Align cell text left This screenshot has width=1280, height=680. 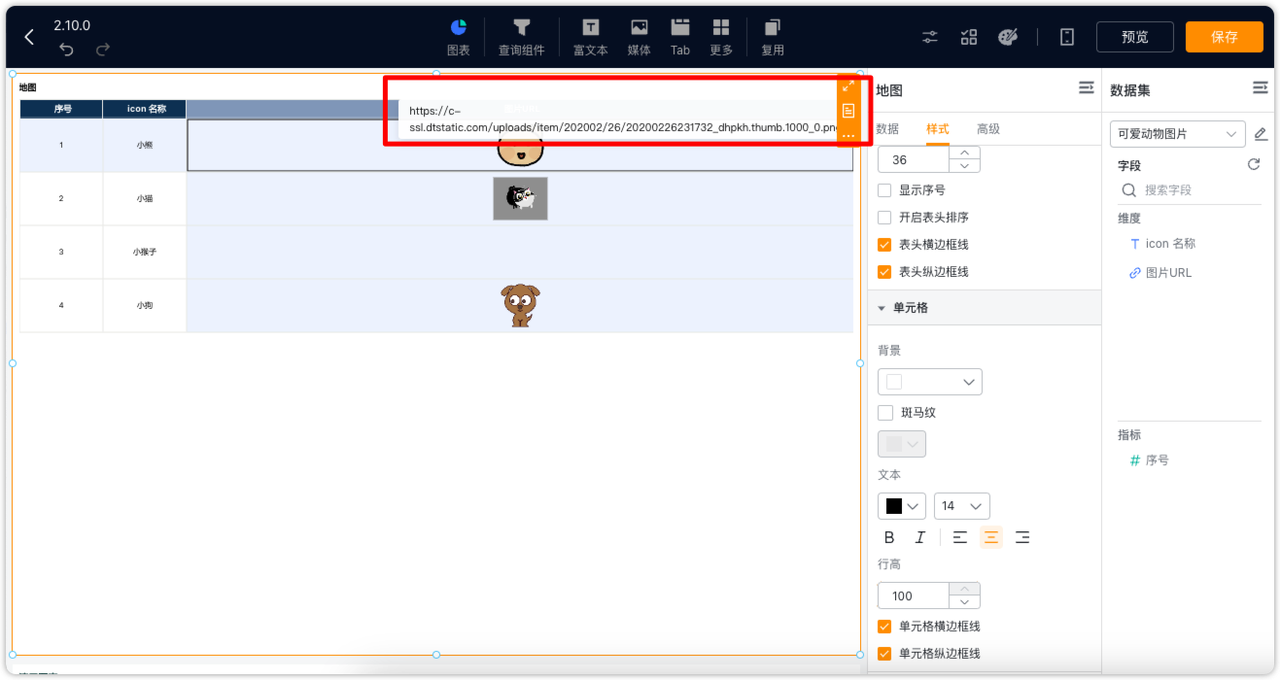[x=960, y=537]
